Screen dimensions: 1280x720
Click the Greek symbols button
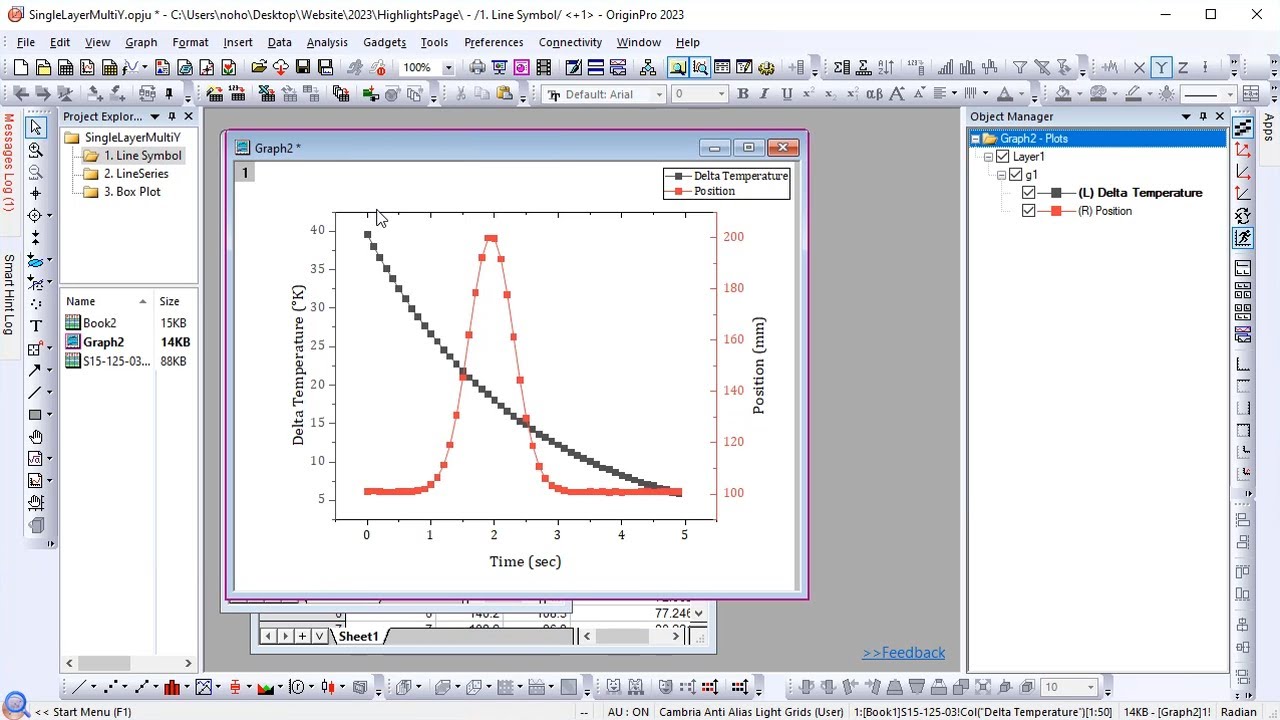point(874,94)
